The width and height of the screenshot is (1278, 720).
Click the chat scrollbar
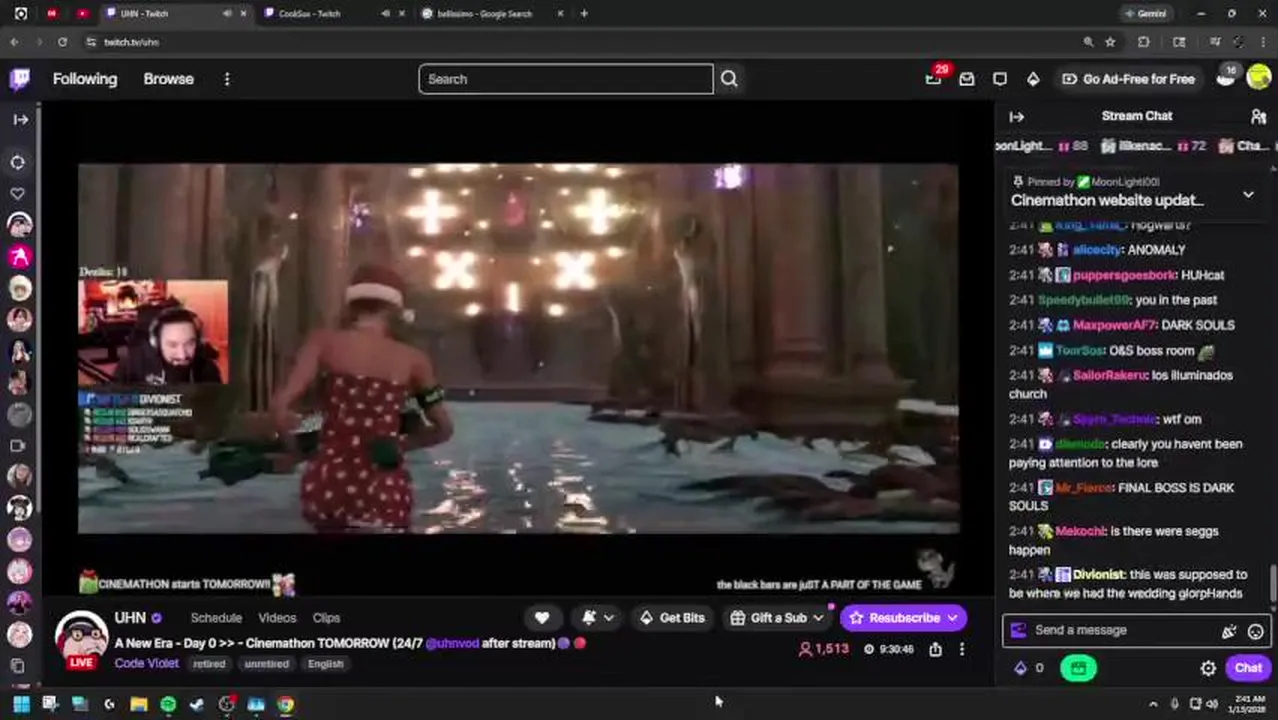[1273, 583]
